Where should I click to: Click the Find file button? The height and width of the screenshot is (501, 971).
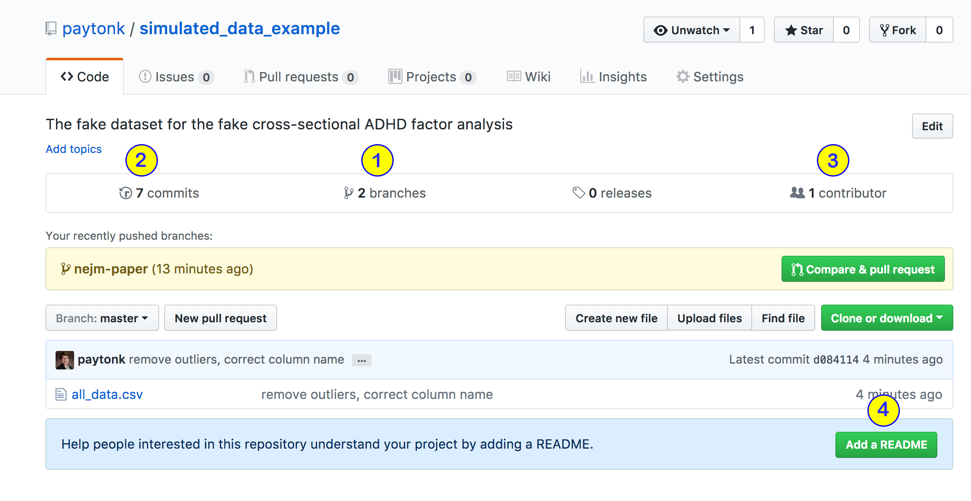pos(783,318)
